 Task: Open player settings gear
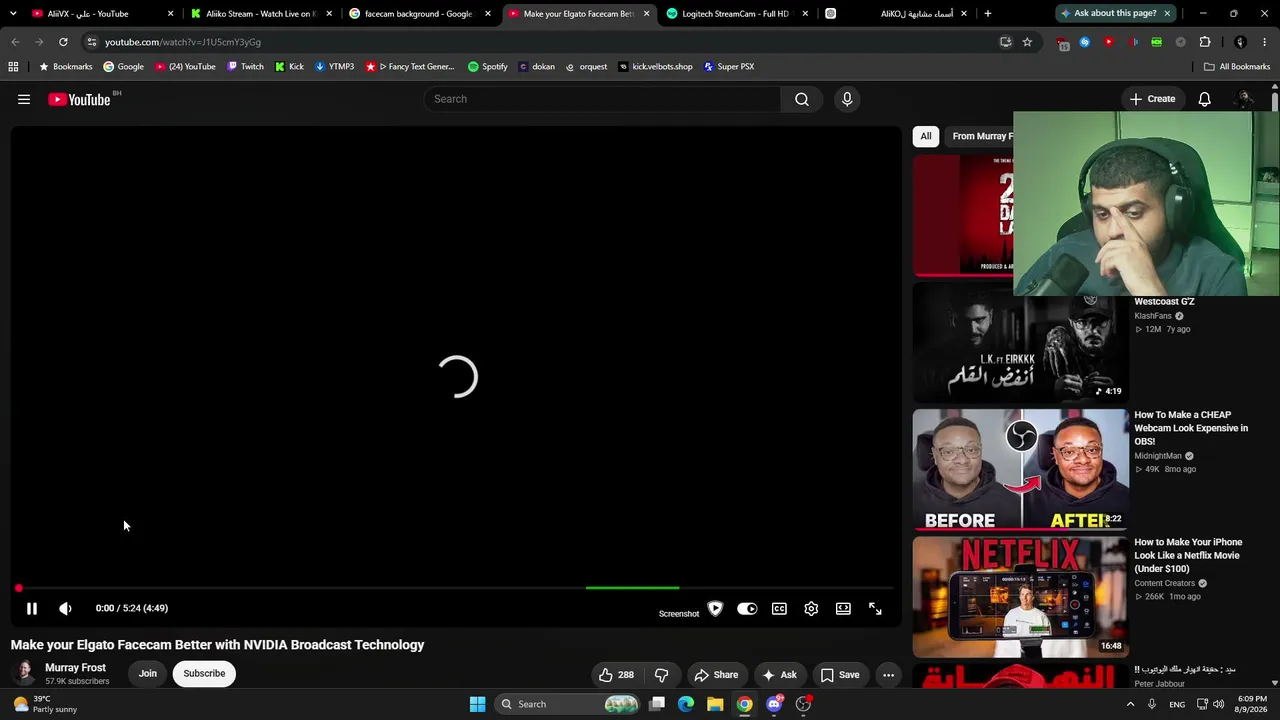pyautogui.click(x=811, y=608)
